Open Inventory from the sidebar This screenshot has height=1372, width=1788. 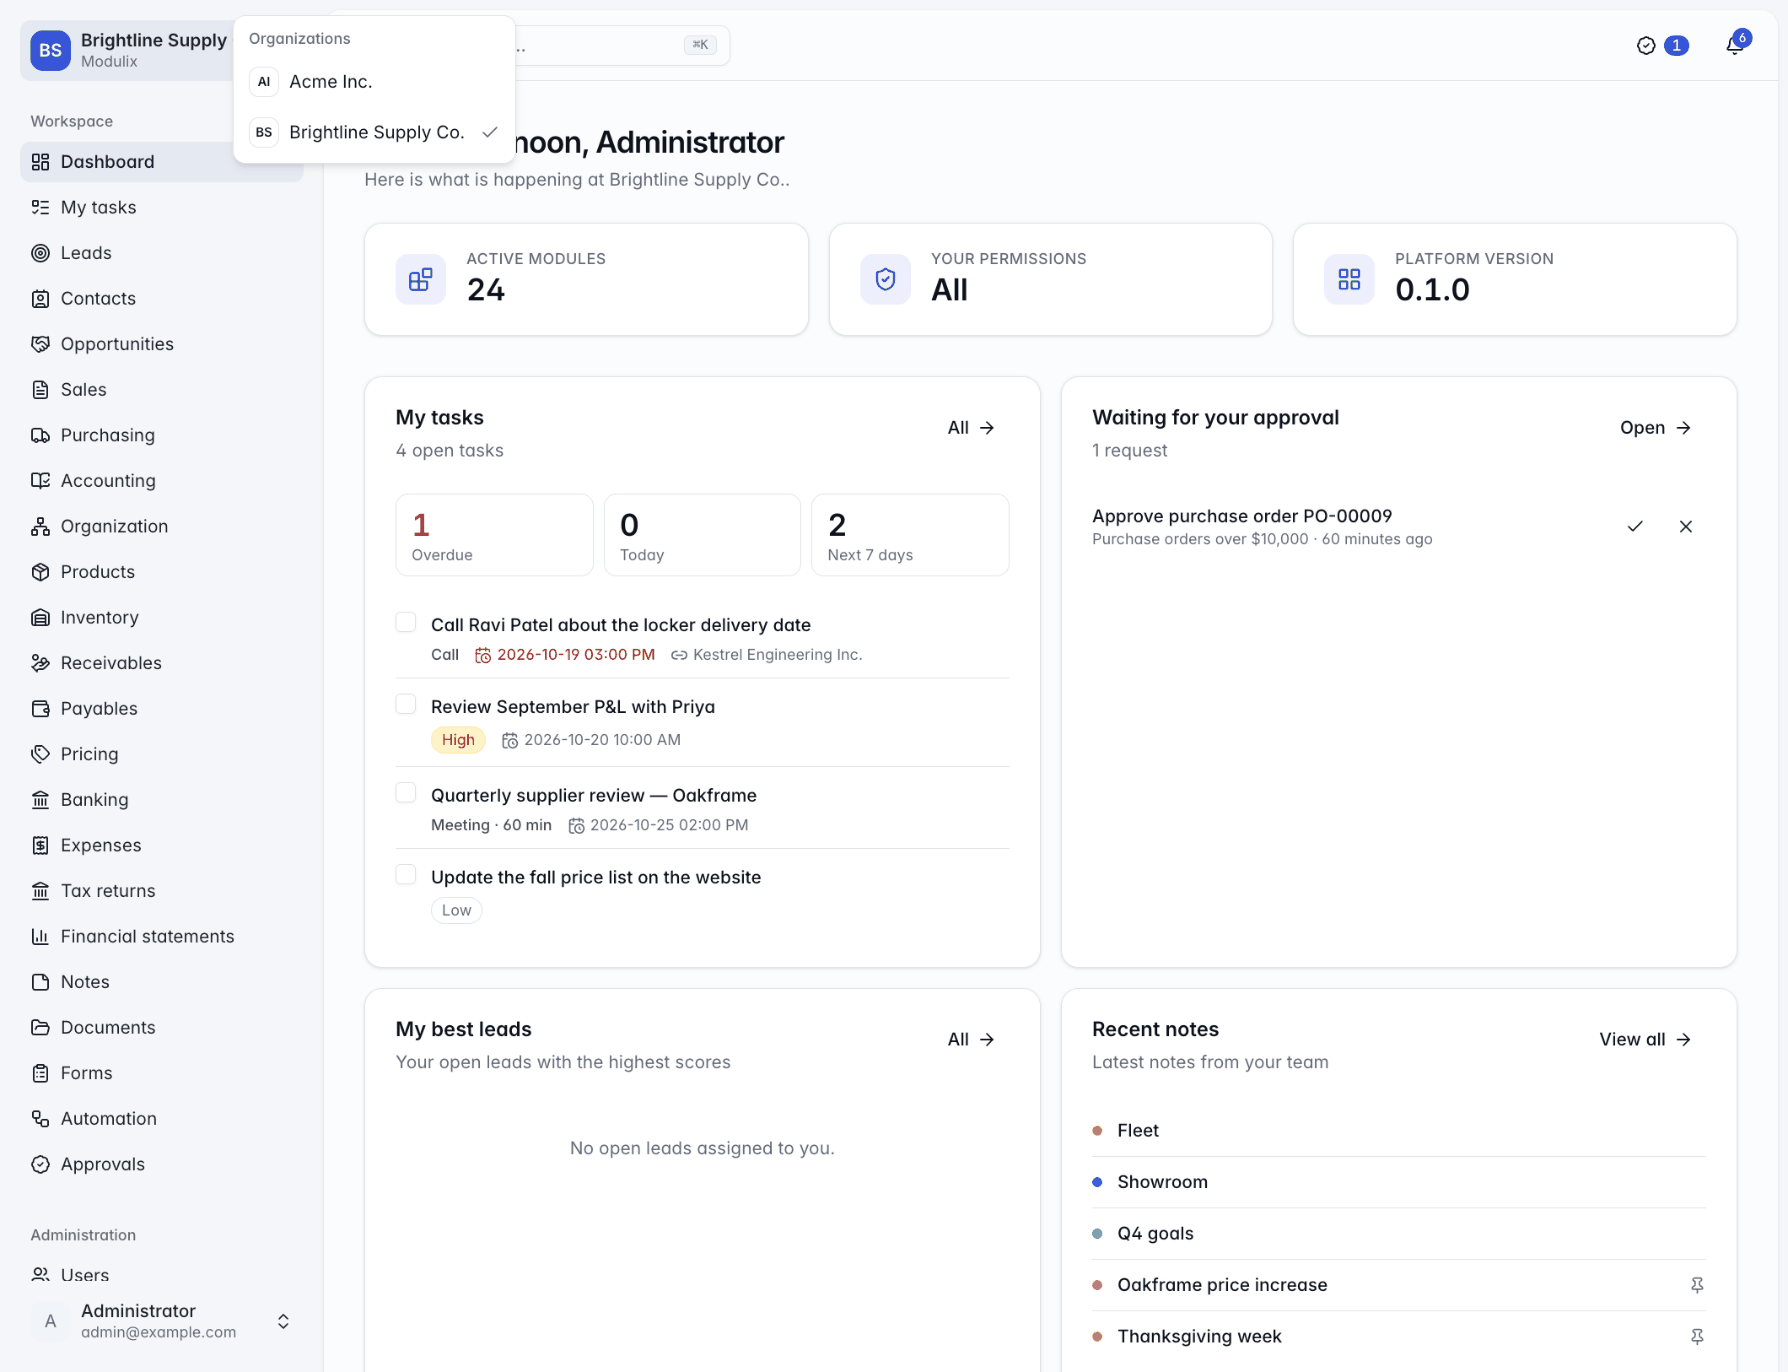(162, 617)
